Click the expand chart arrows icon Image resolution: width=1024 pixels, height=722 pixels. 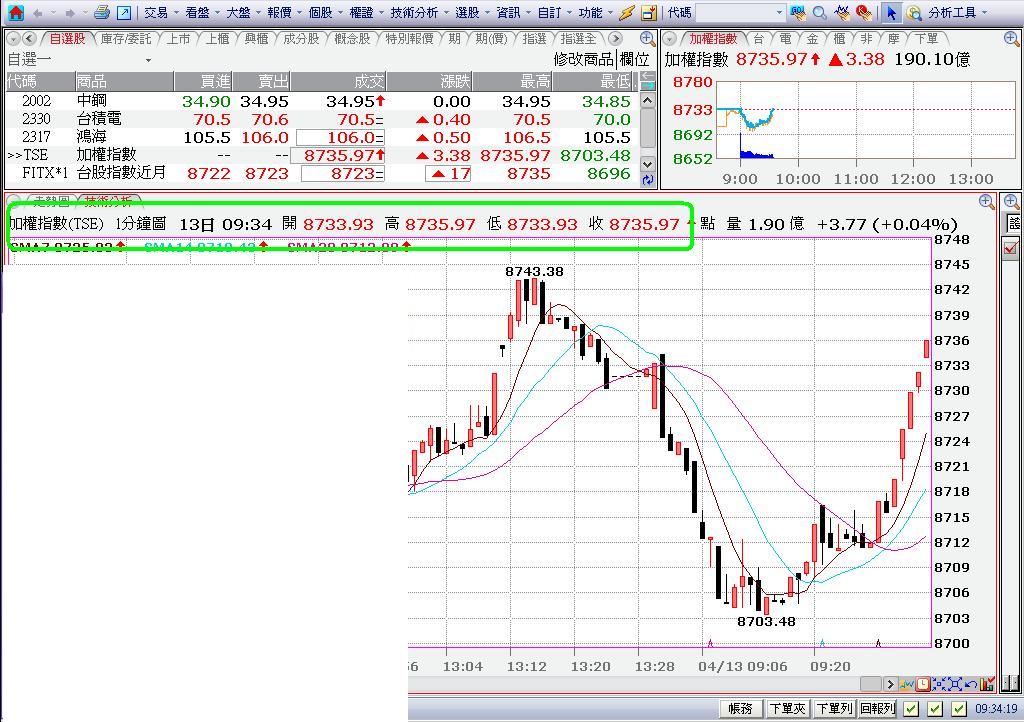coord(955,684)
